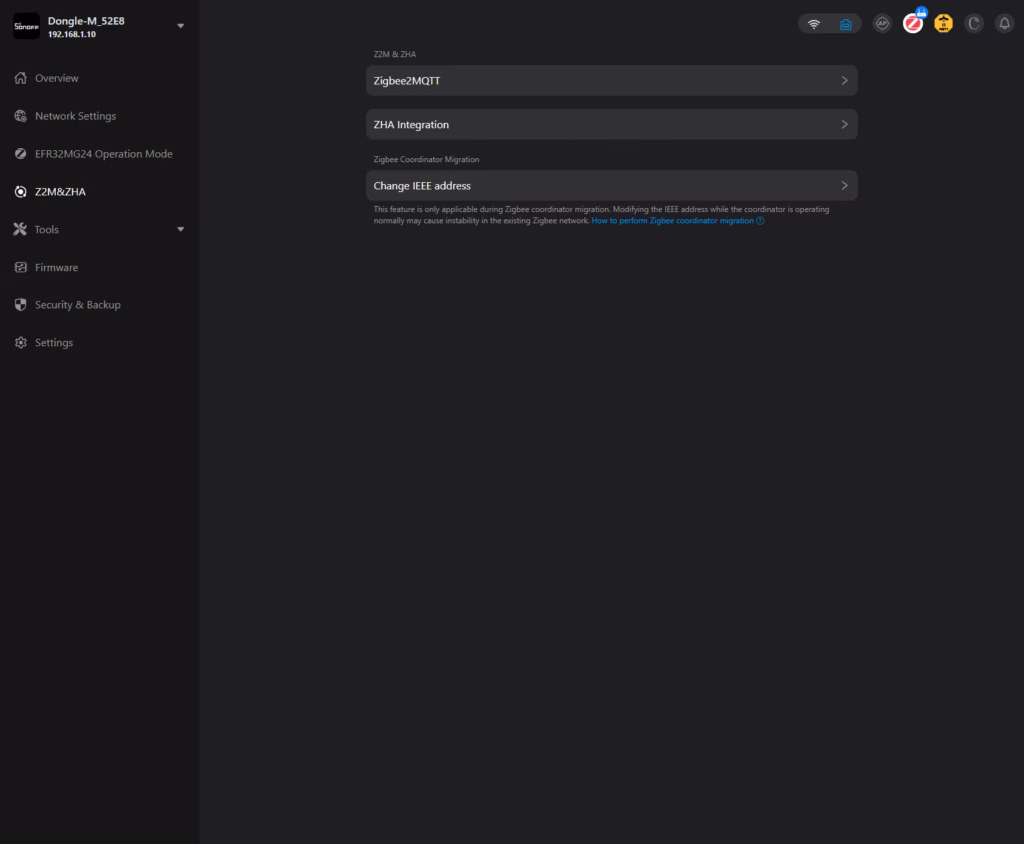
Task: Expand Zigbee2MQTT row chevron
Action: [x=844, y=81]
